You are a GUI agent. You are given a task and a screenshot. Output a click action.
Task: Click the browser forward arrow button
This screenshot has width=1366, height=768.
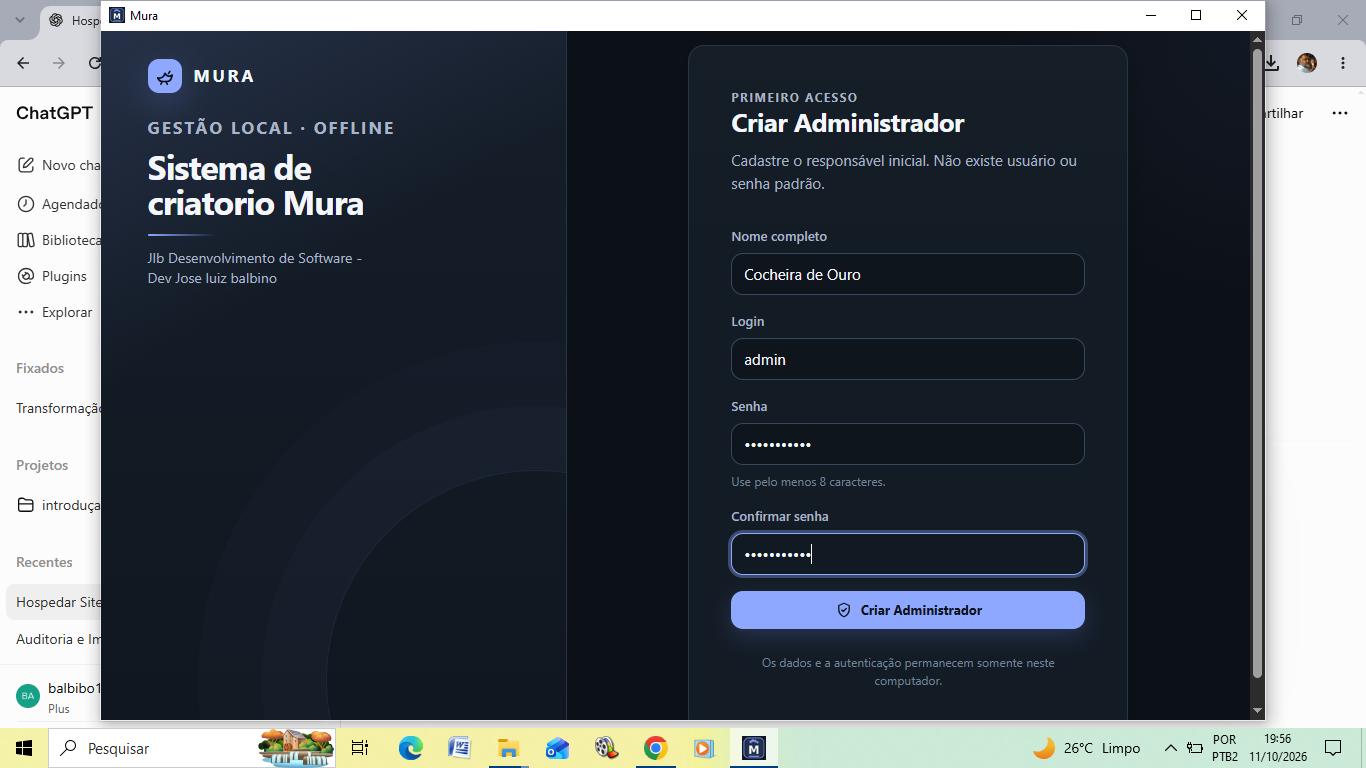coord(59,63)
